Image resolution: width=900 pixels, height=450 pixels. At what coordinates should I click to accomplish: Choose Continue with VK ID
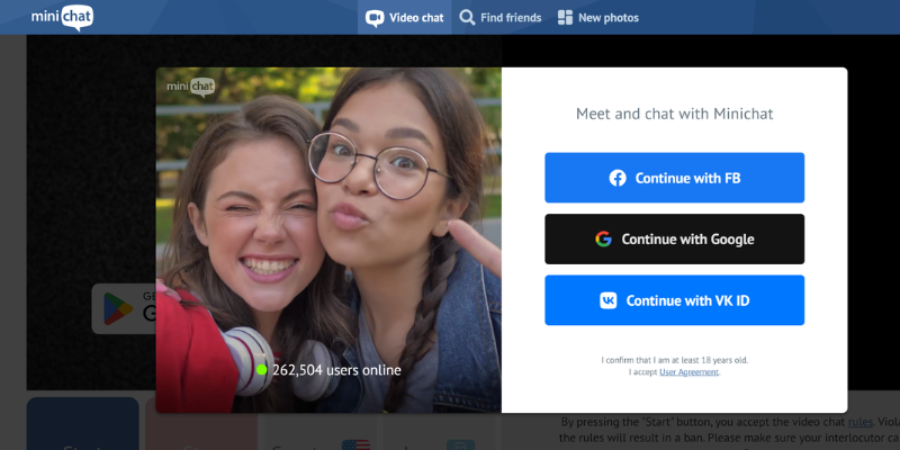[x=674, y=300]
